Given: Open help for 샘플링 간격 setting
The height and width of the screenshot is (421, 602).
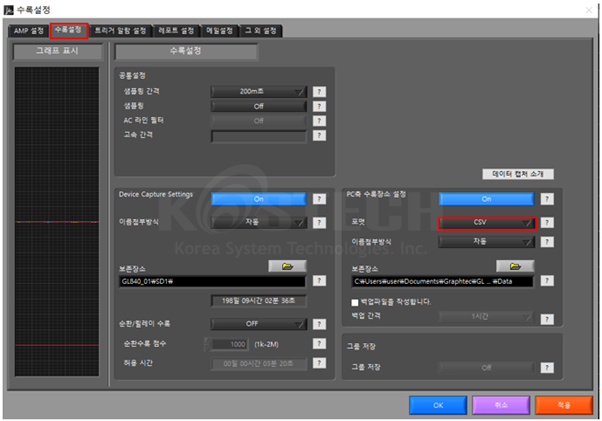Looking at the screenshot, I should coord(319,92).
